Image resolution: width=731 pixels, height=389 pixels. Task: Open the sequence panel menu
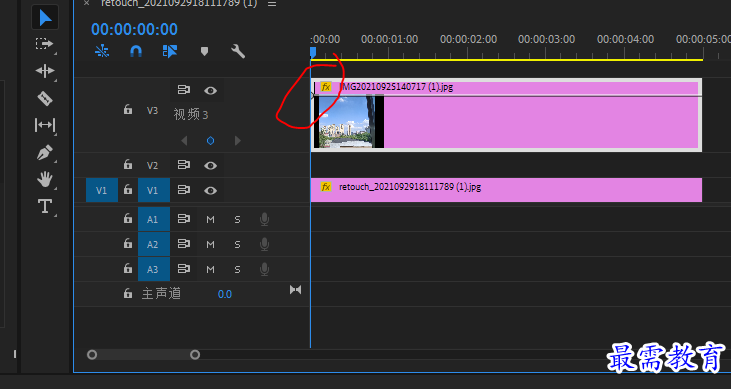272,4
